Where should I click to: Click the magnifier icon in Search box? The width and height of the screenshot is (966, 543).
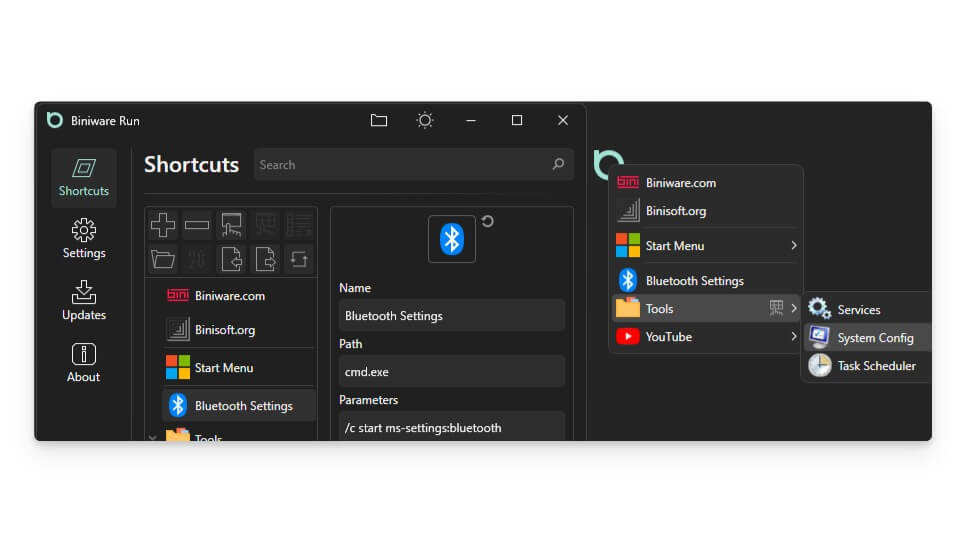[x=558, y=164]
